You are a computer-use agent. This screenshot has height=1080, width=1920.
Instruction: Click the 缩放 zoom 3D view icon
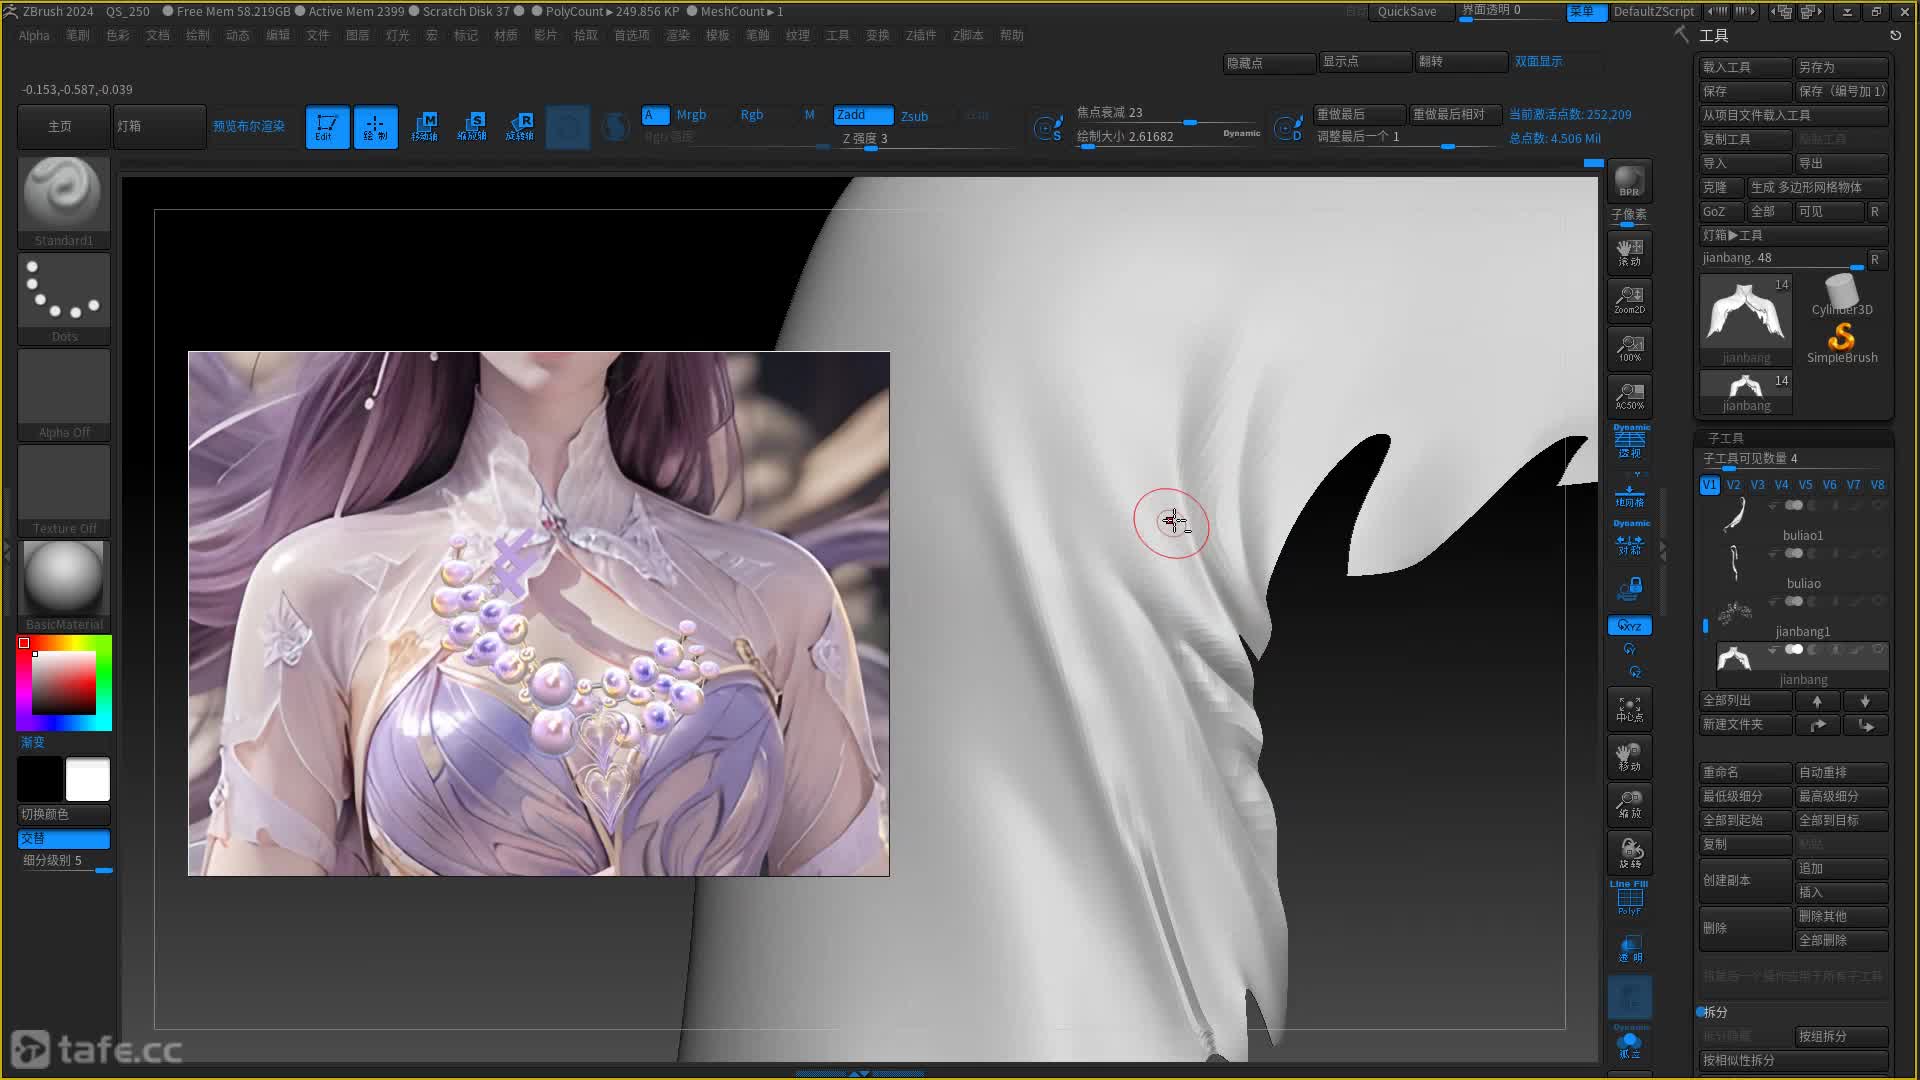(1629, 805)
